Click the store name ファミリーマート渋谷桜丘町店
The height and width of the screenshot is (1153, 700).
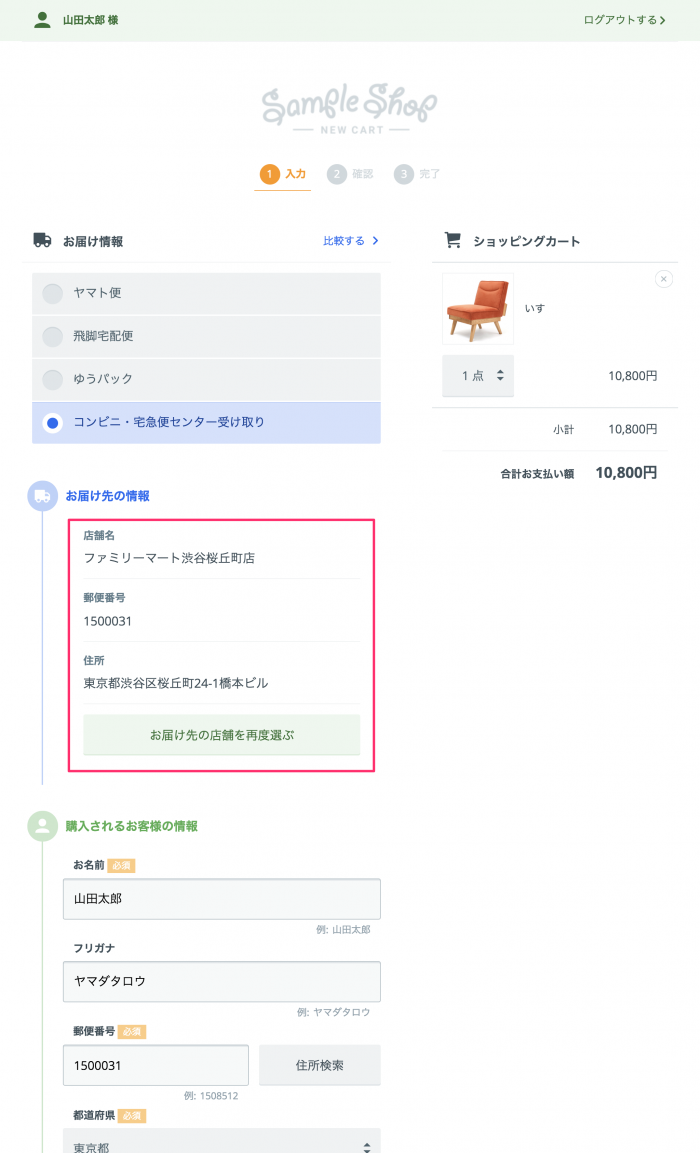coord(169,558)
